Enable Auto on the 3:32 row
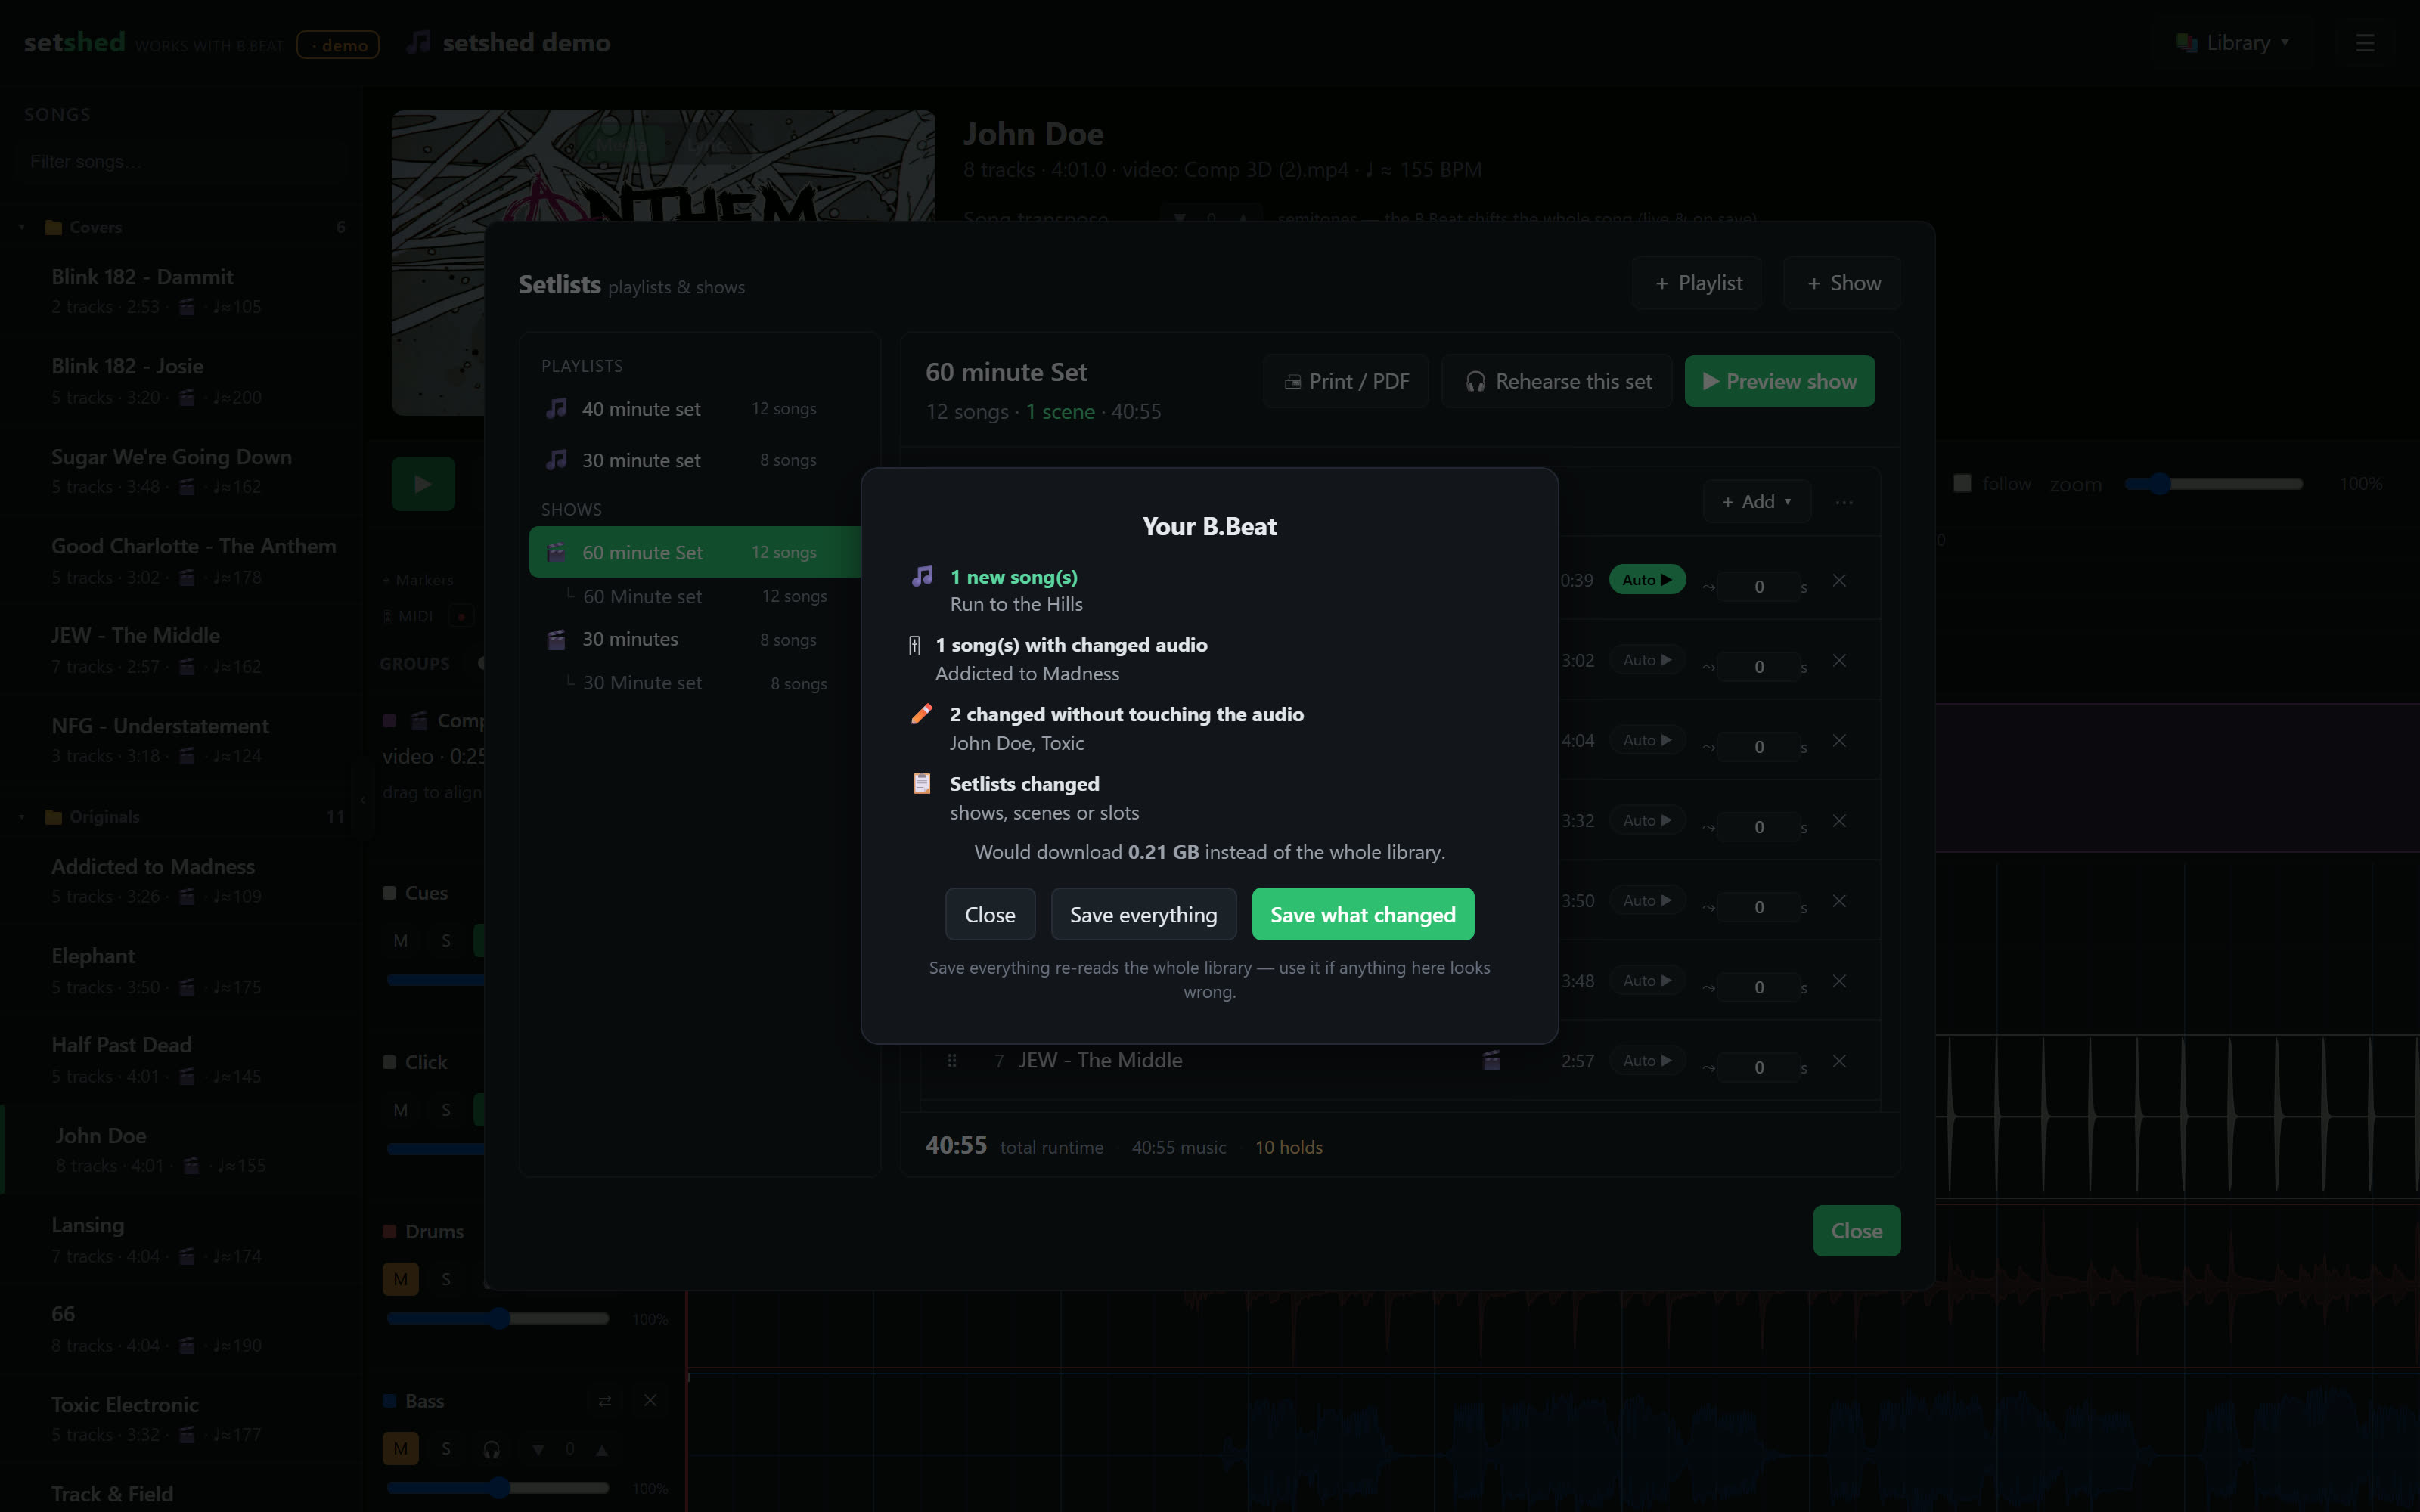This screenshot has width=2420, height=1512. tap(1647, 820)
